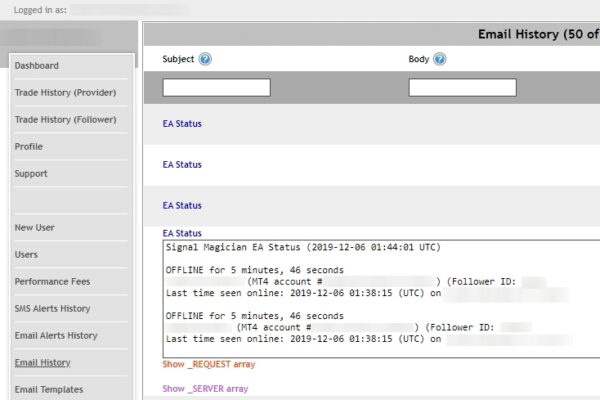Click the help icon next to Subject

(x=205, y=59)
